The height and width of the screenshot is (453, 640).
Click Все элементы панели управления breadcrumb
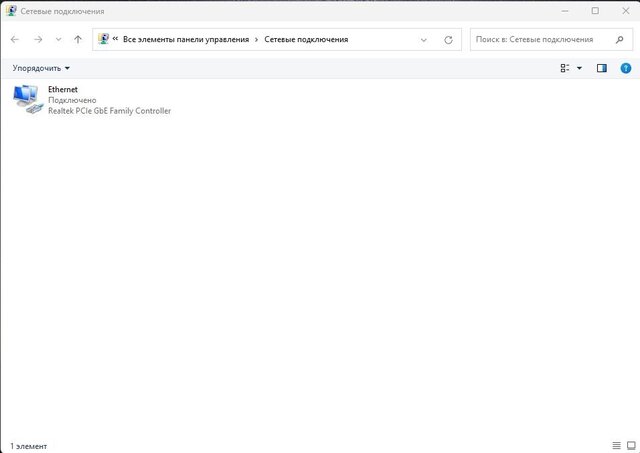pos(186,40)
